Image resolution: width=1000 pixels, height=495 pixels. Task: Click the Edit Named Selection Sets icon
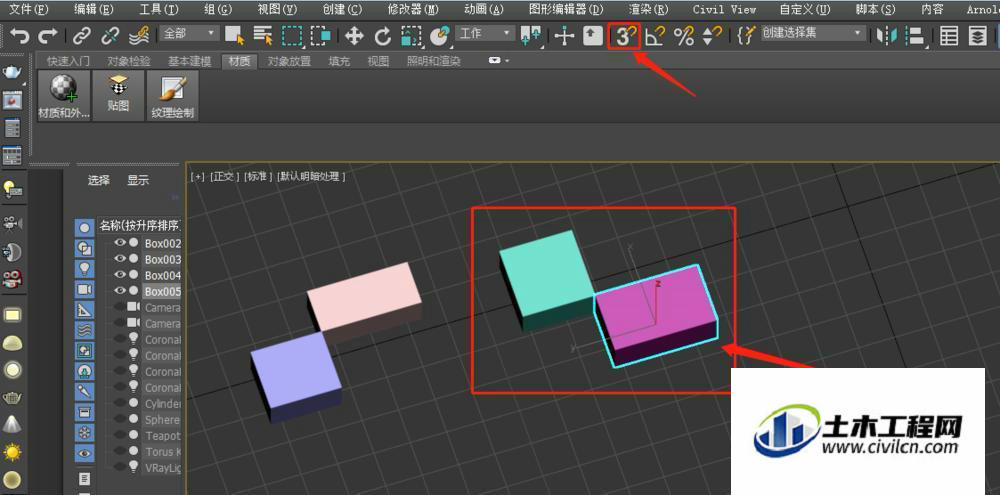pyautogui.click(x=745, y=36)
